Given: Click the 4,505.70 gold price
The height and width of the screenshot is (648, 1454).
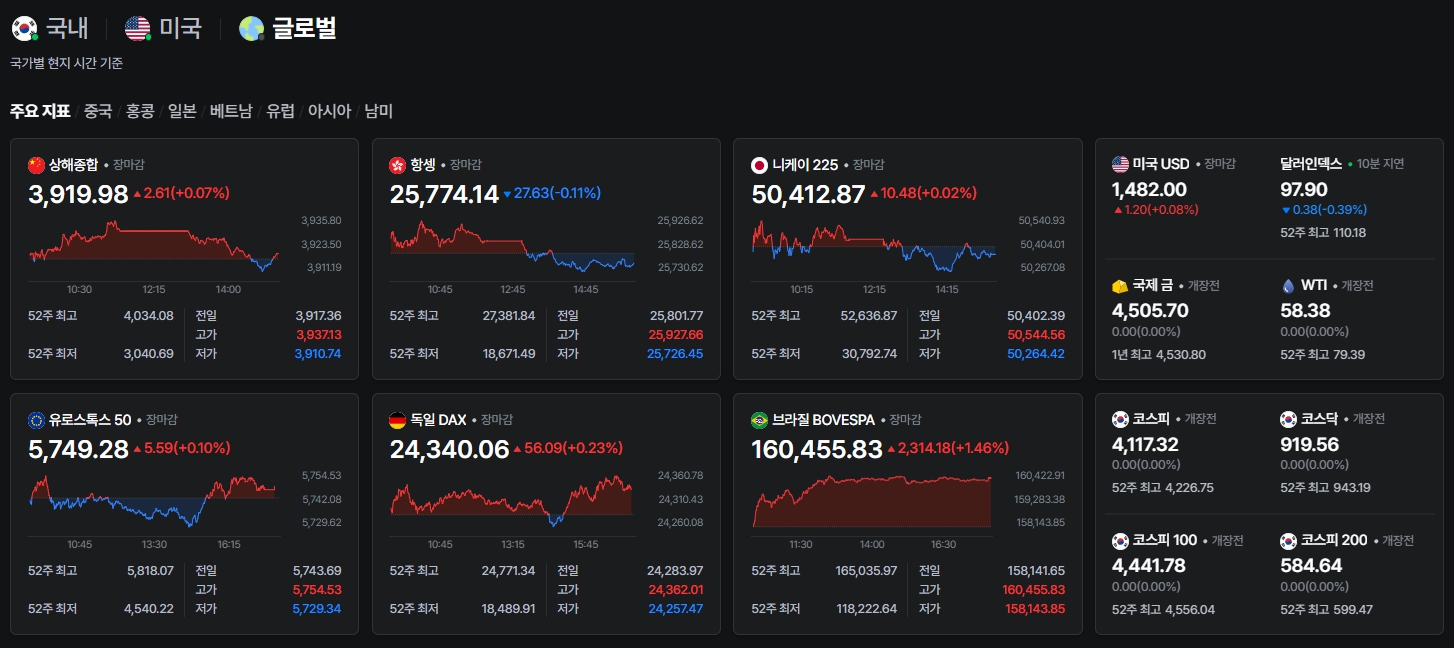Looking at the screenshot, I should [1150, 311].
